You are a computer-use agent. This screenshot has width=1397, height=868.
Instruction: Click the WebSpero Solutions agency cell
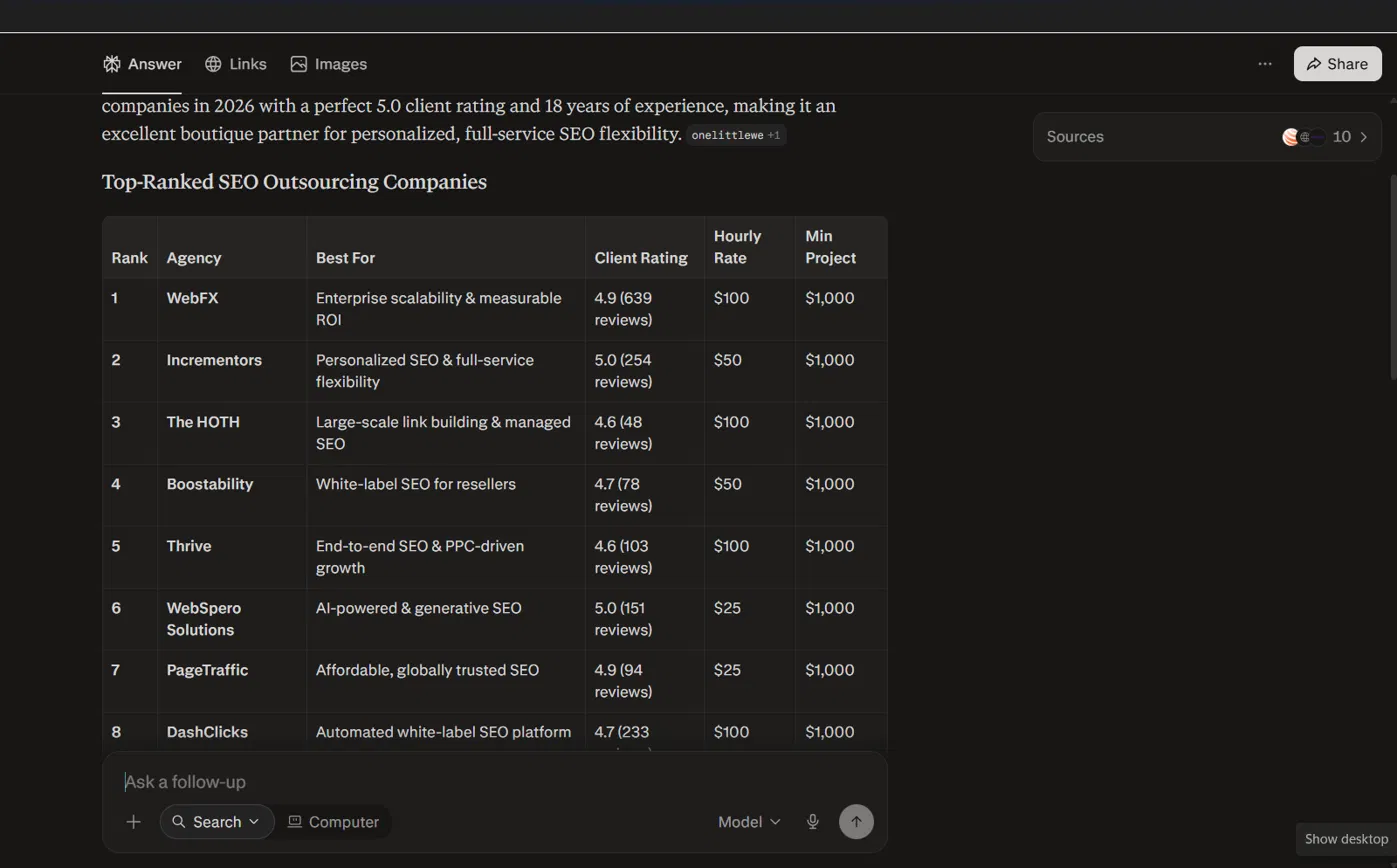tap(232, 619)
